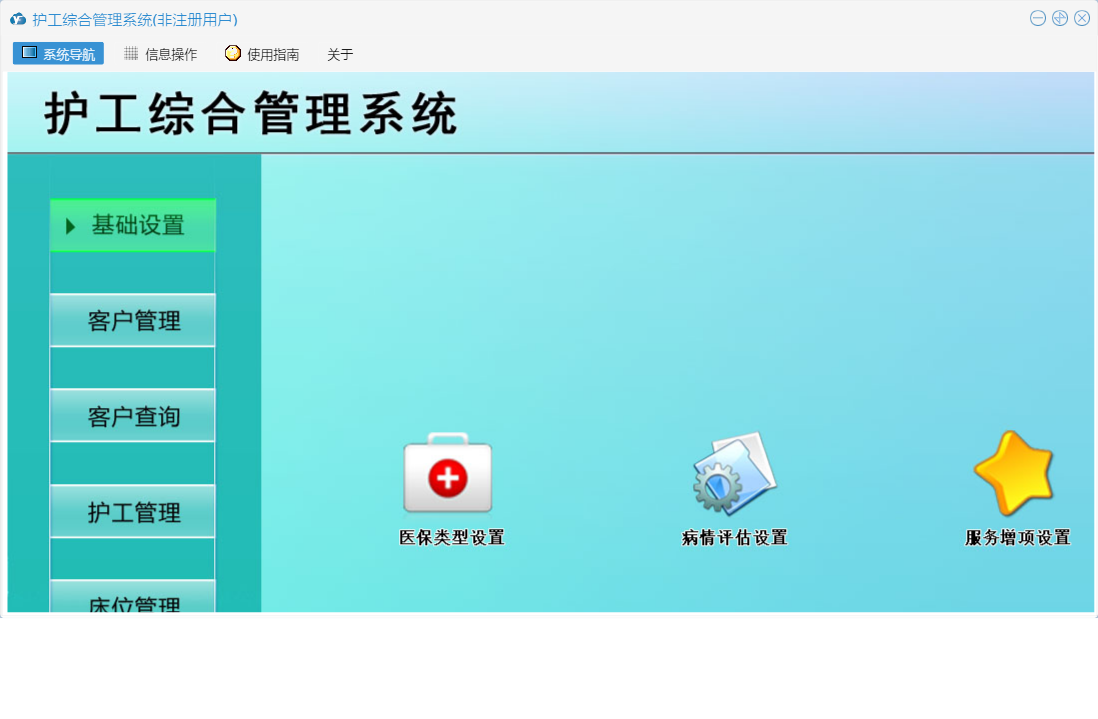Click the app logo icon in title bar
Screen dimensions: 1098x719
18,20
